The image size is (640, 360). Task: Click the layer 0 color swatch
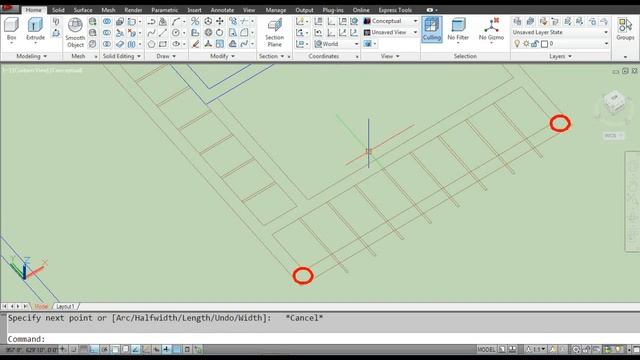[x=544, y=44]
